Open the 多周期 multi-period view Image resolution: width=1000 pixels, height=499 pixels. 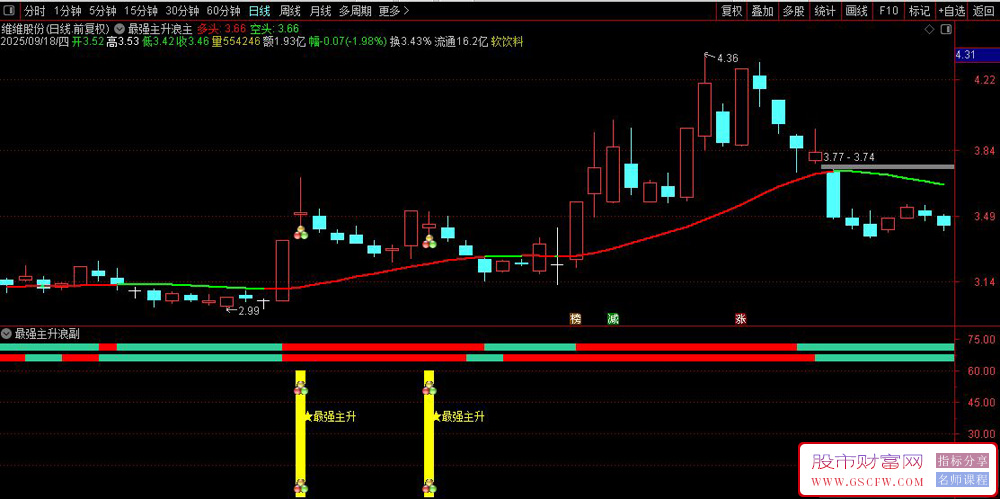coord(355,11)
